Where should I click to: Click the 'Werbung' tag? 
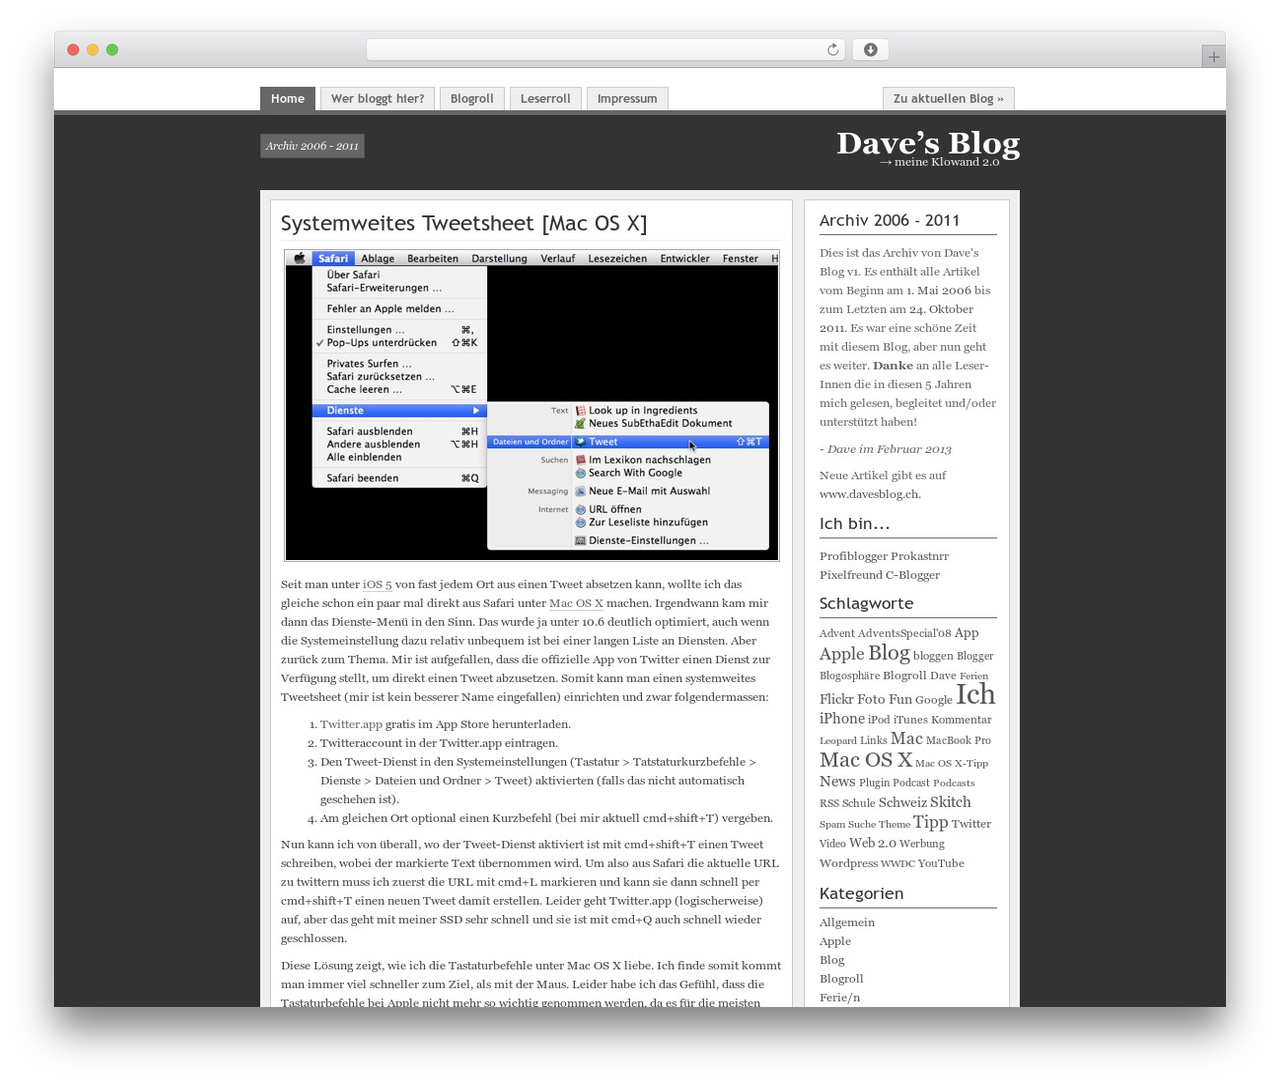pos(922,843)
